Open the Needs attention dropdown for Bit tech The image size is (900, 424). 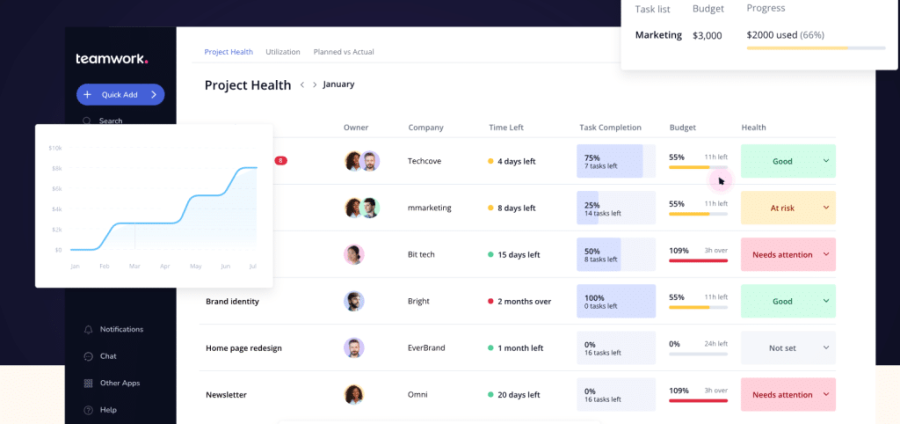point(788,254)
